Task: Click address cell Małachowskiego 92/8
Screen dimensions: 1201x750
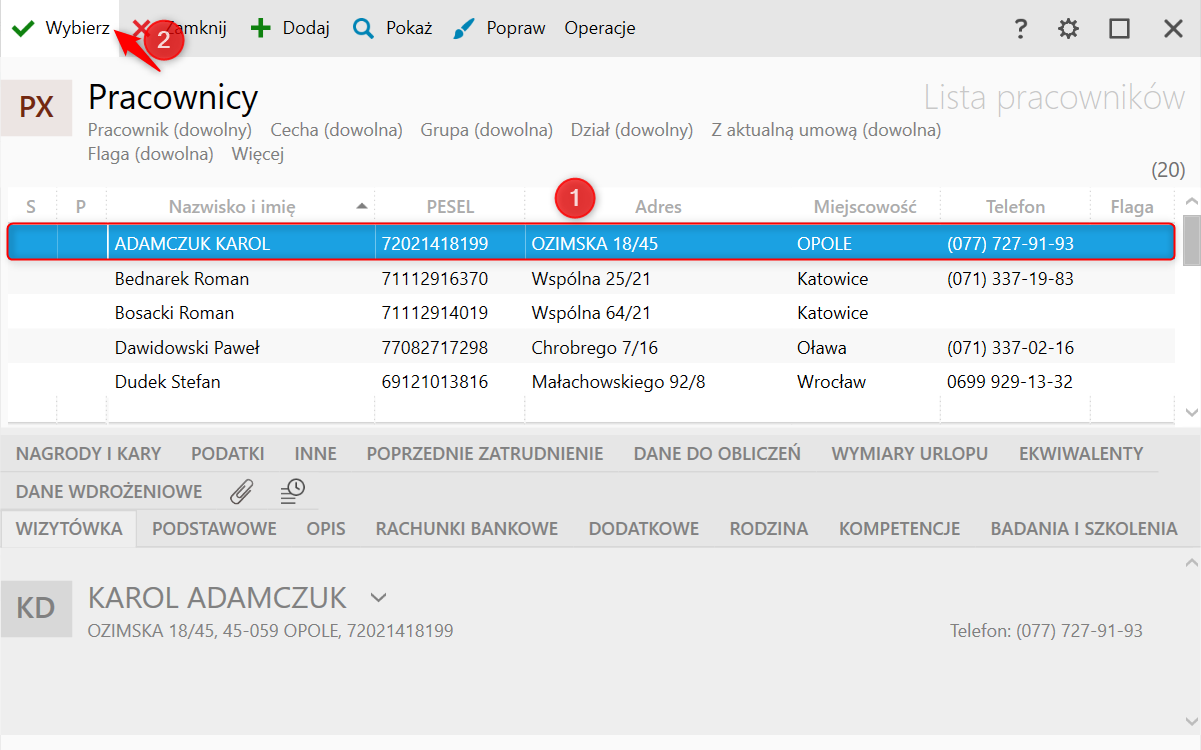Action: pyautogui.click(x=618, y=382)
